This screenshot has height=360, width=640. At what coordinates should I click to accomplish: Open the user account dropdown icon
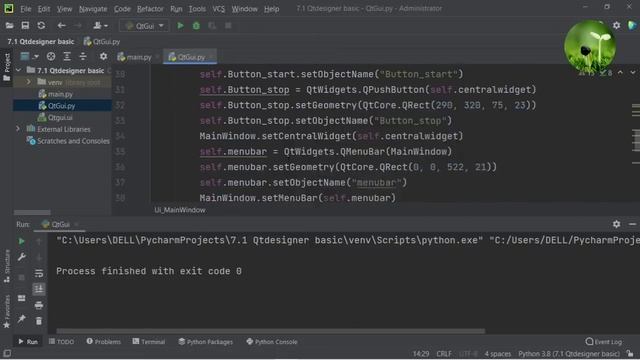(100, 26)
